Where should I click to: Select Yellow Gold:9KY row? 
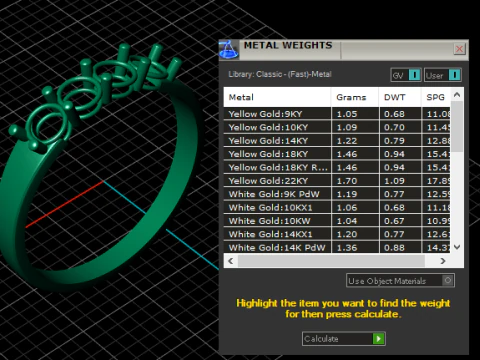[337, 114]
